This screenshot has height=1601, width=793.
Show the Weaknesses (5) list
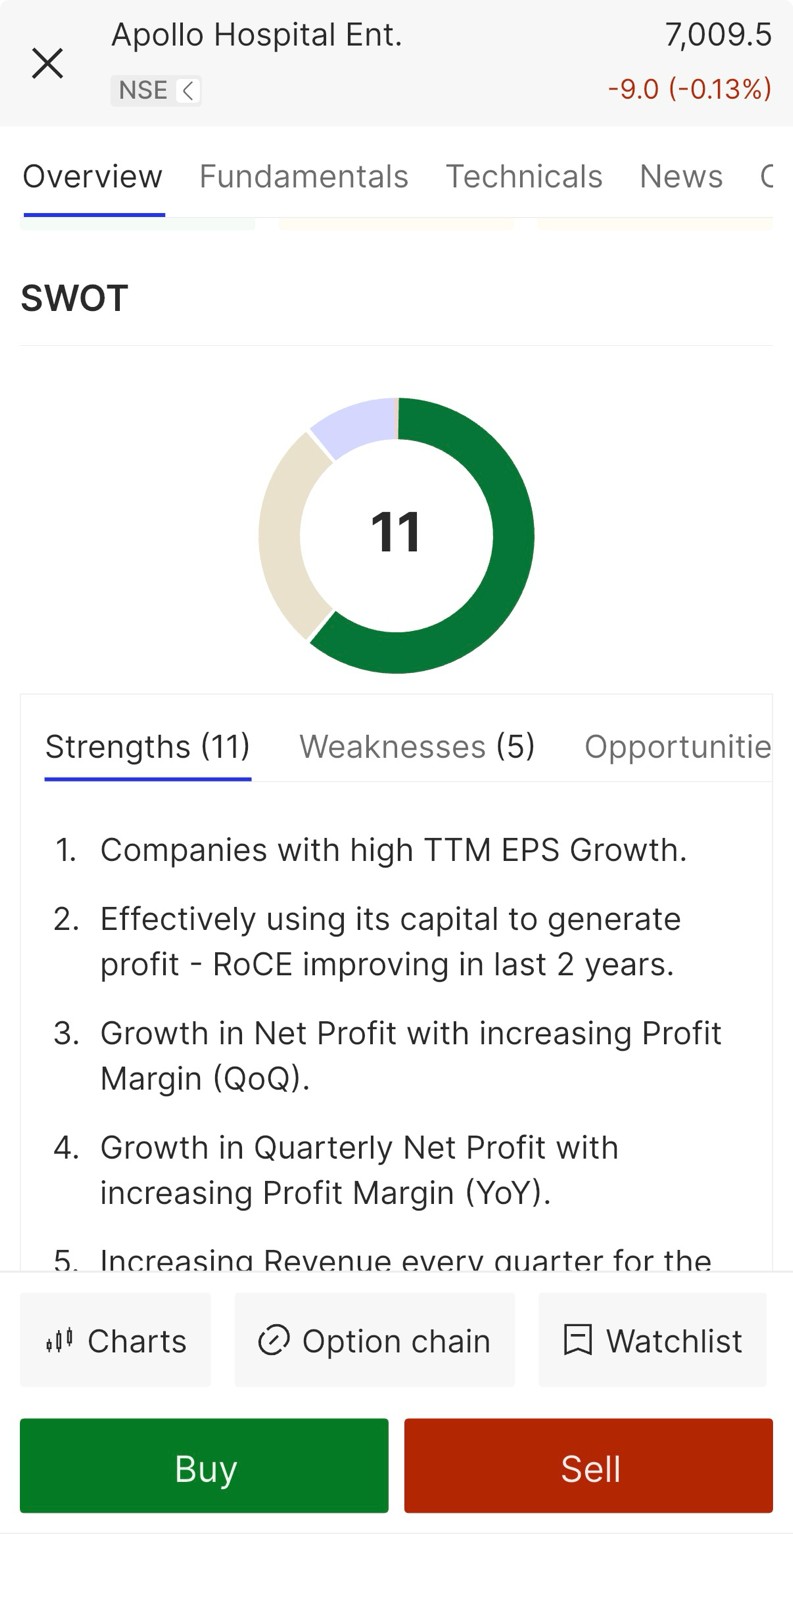[x=417, y=746]
